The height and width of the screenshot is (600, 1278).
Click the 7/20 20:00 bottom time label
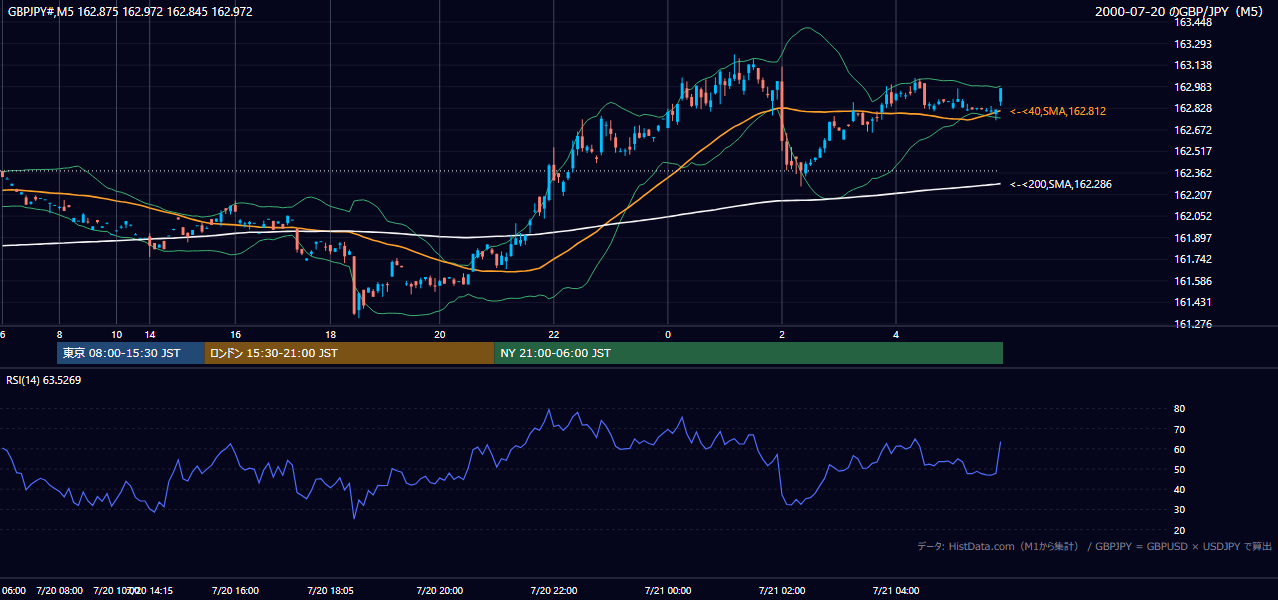439,590
